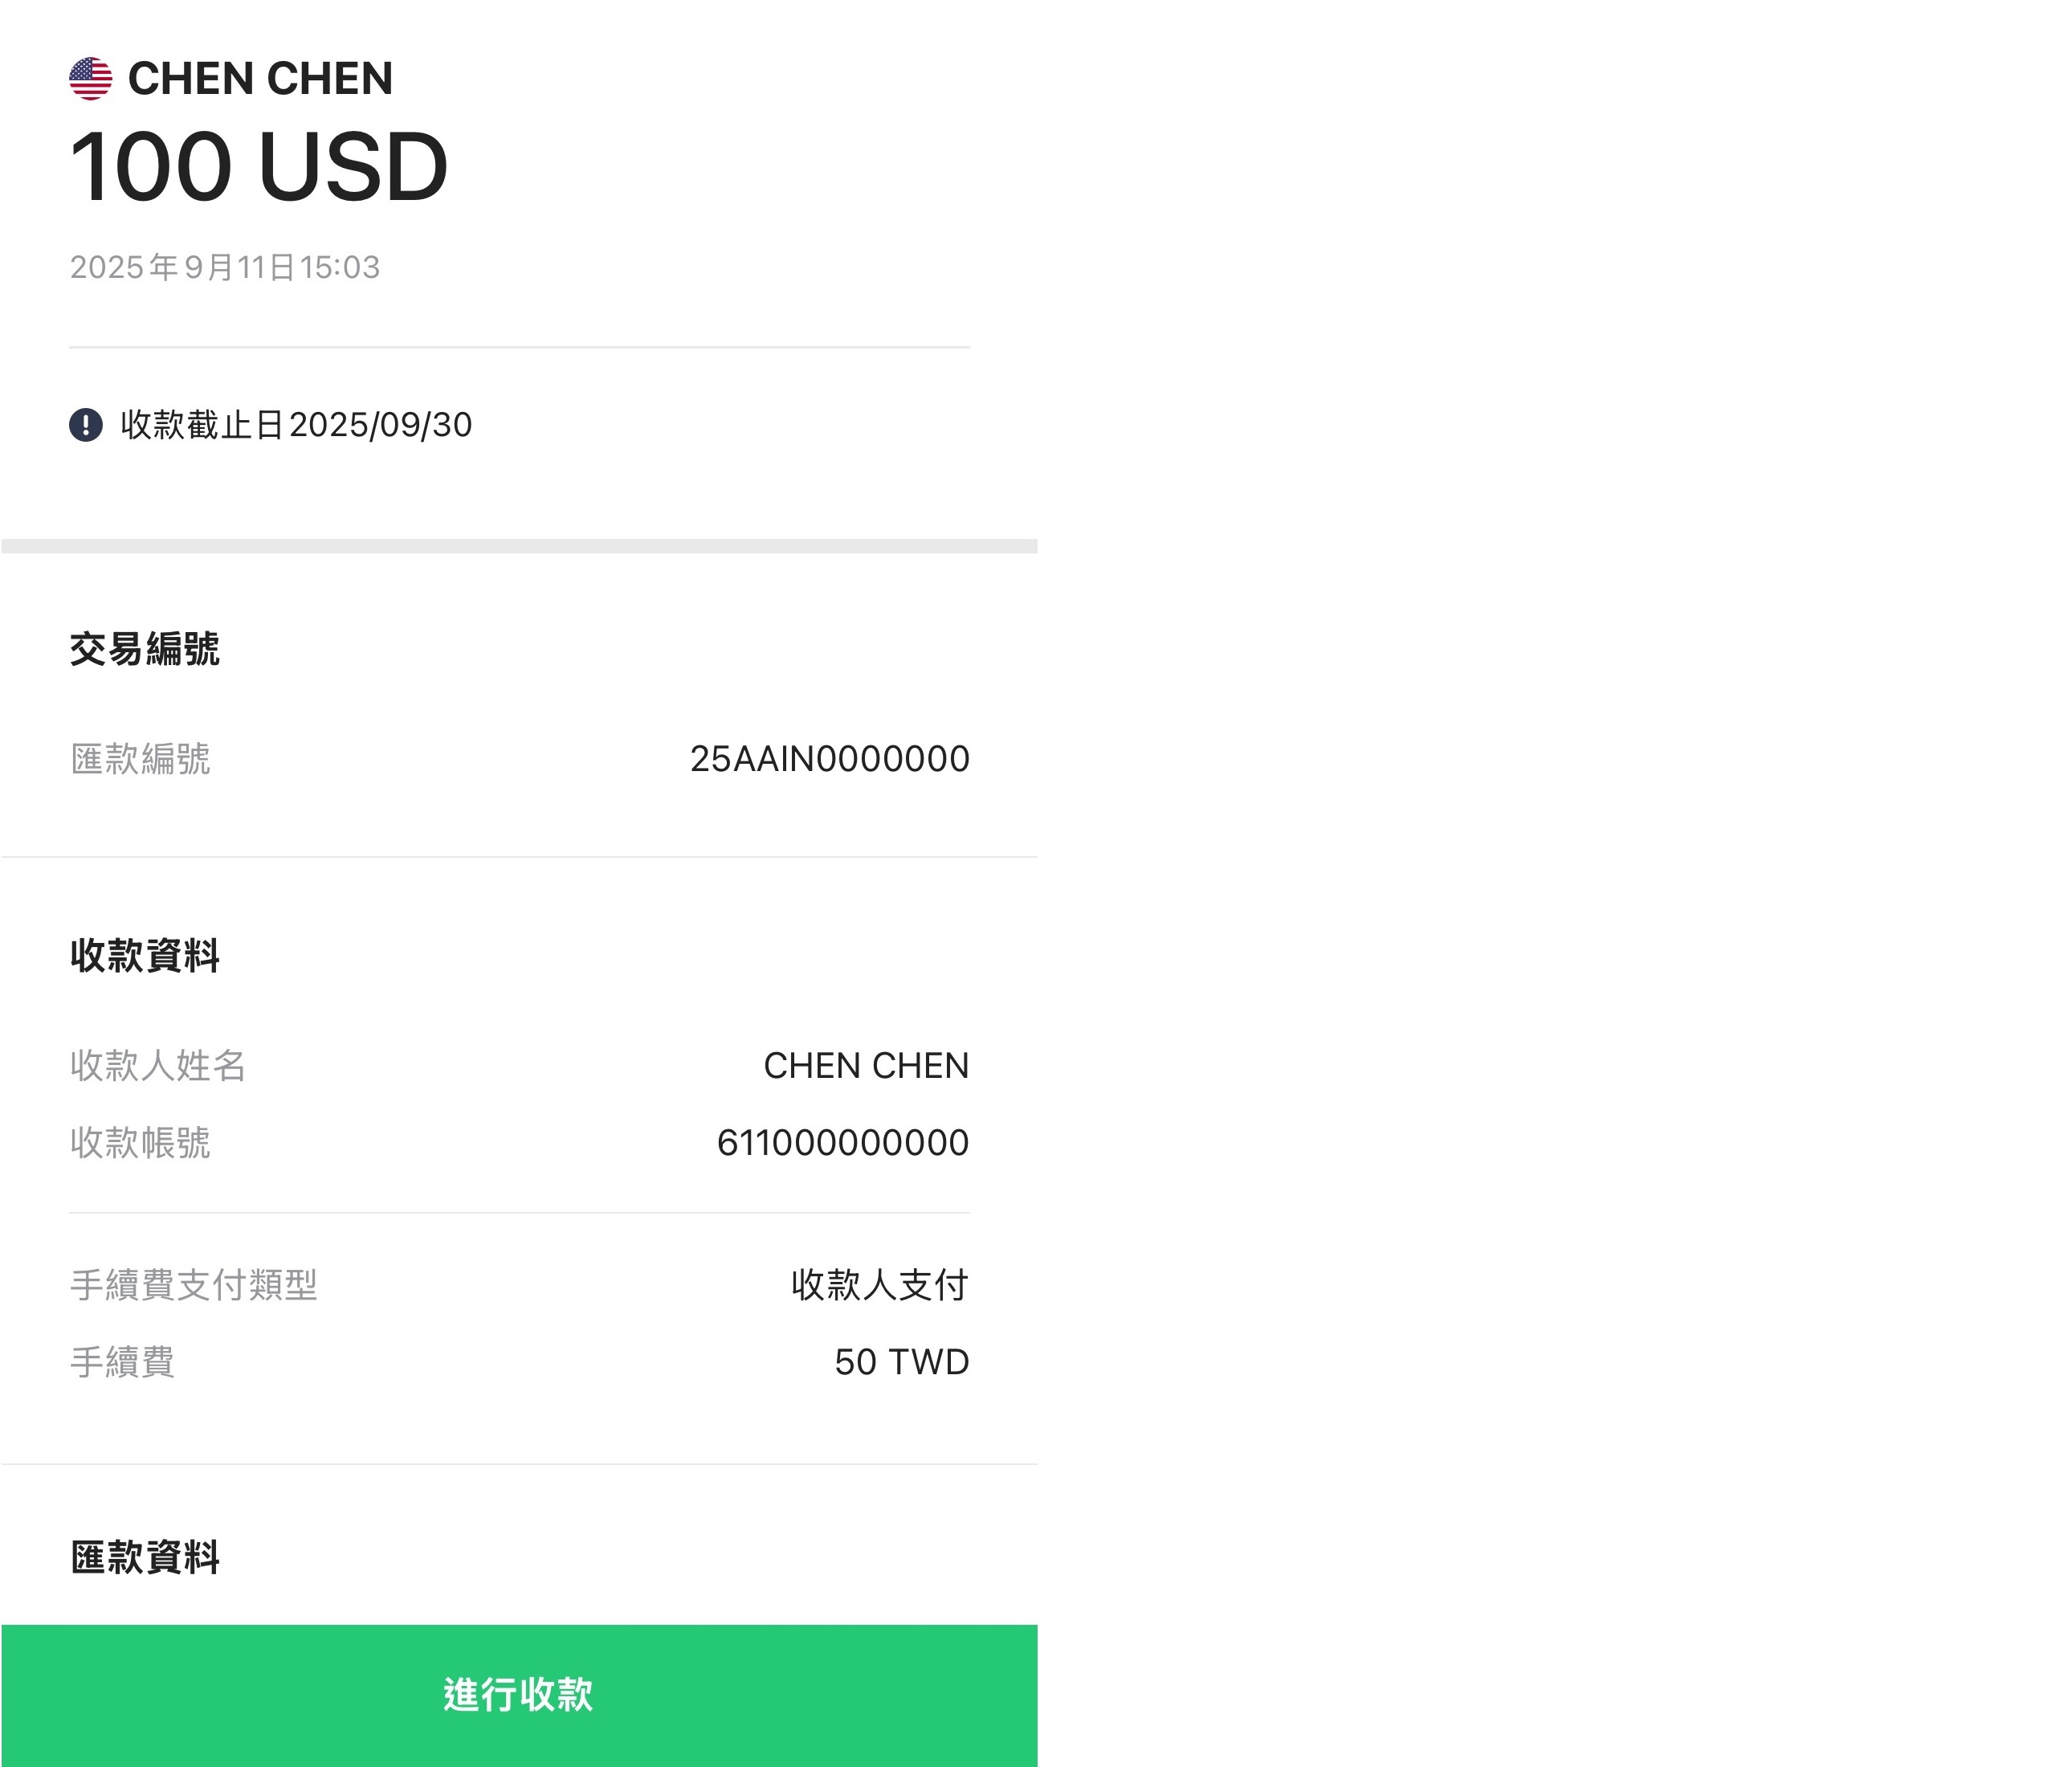Click the US flag icon

pyautogui.click(x=90, y=78)
